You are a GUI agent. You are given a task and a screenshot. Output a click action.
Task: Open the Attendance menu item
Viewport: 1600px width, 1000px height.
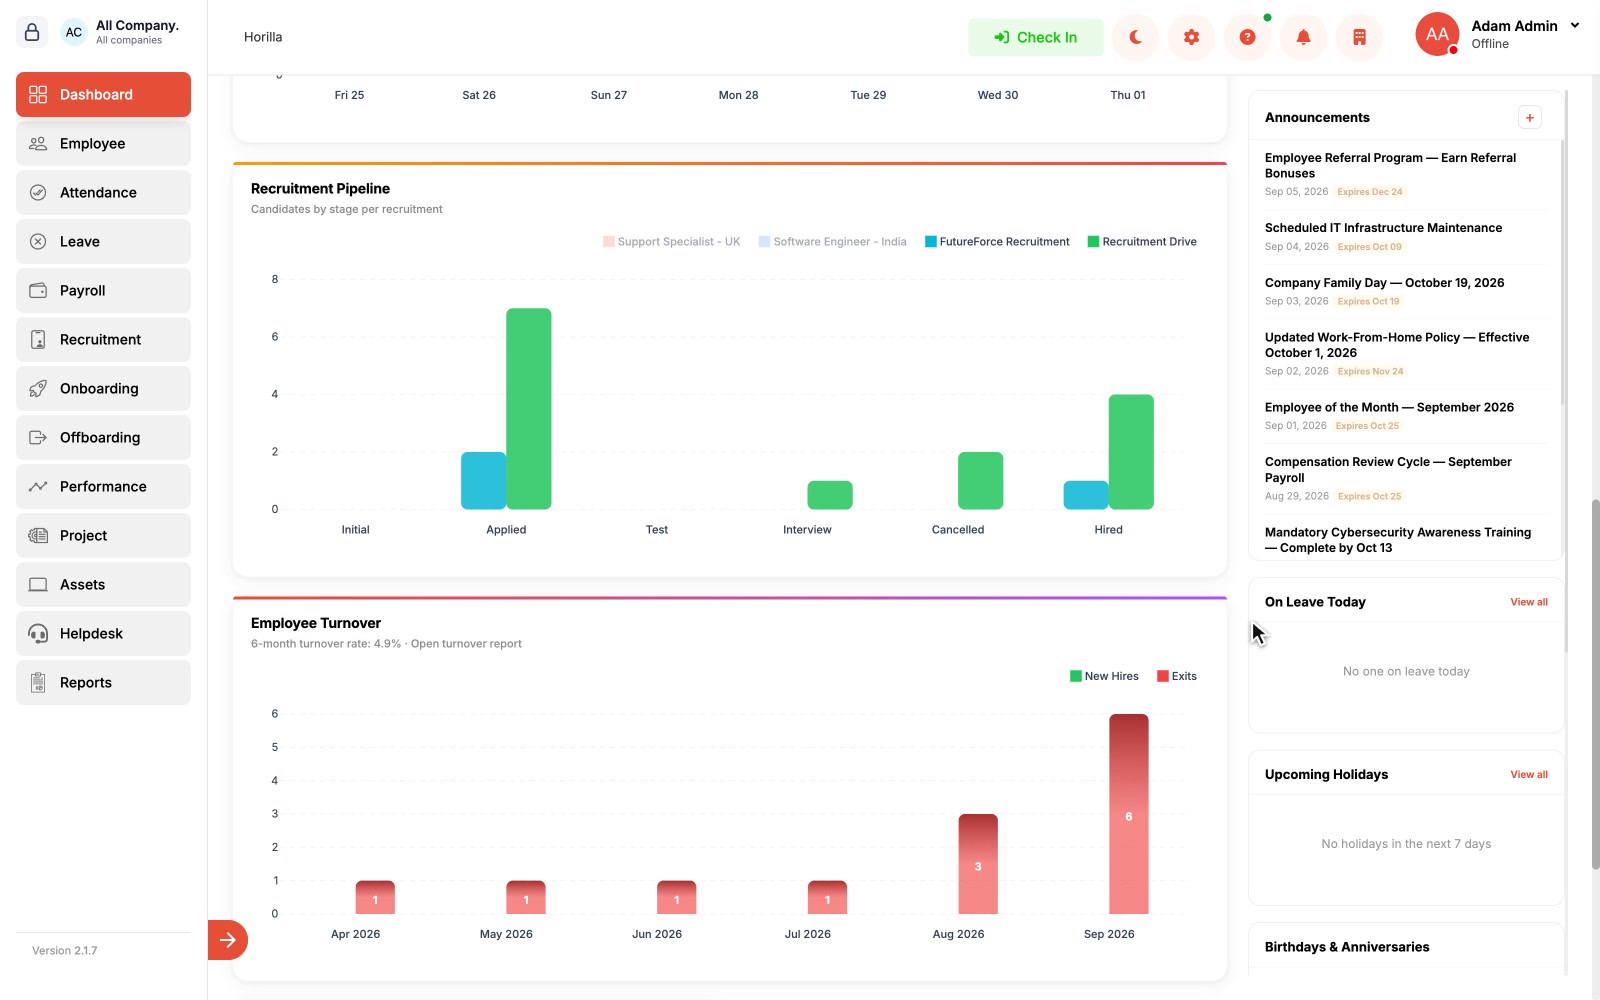tap(103, 192)
